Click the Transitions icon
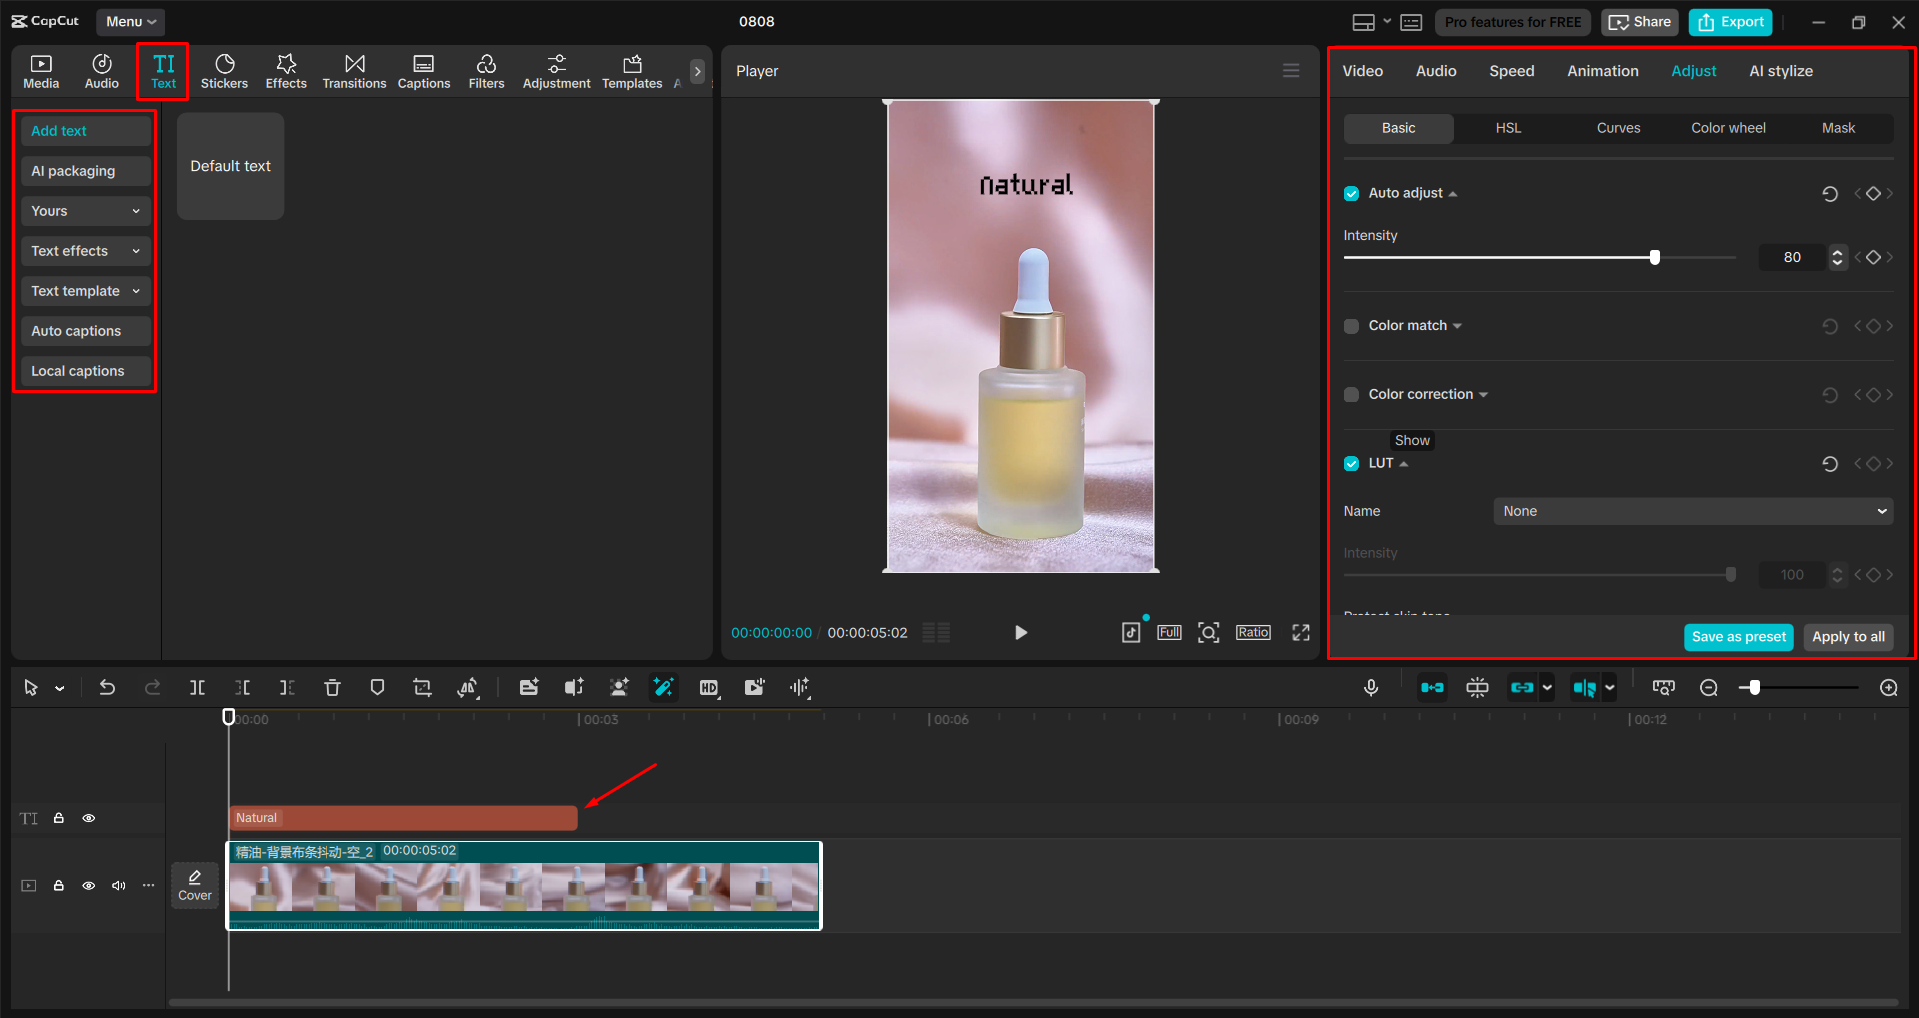 click(x=354, y=70)
